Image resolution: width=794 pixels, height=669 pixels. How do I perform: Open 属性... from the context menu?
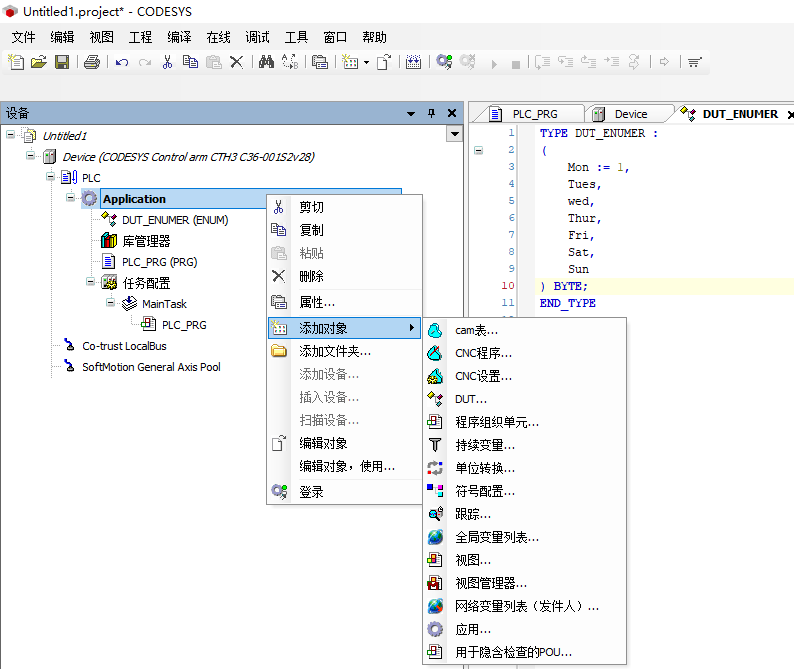pyautogui.click(x=344, y=303)
